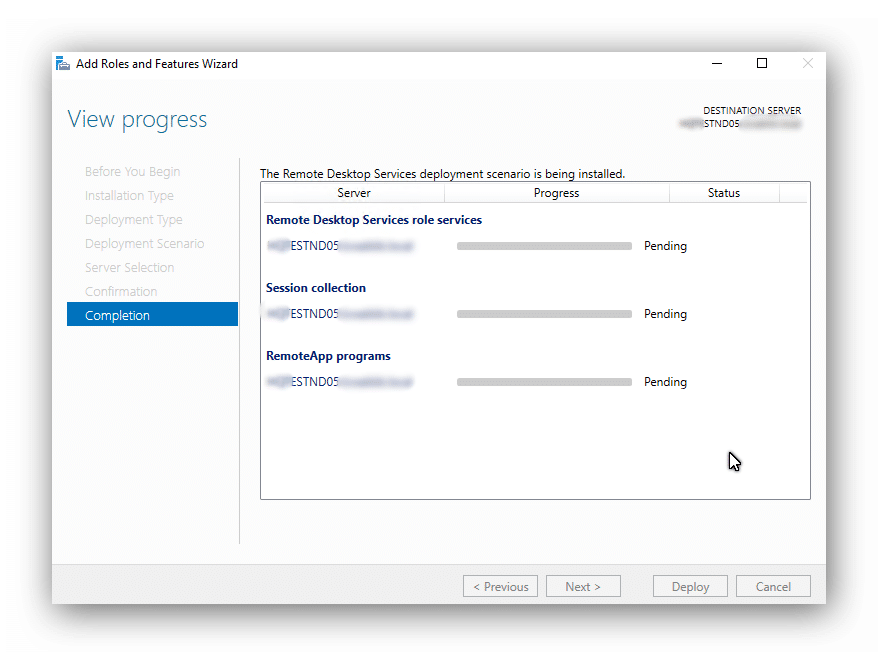Select the Remote Desktop Services role services heading
Image resolution: width=878 pixels, height=656 pixels.
click(x=374, y=220)
